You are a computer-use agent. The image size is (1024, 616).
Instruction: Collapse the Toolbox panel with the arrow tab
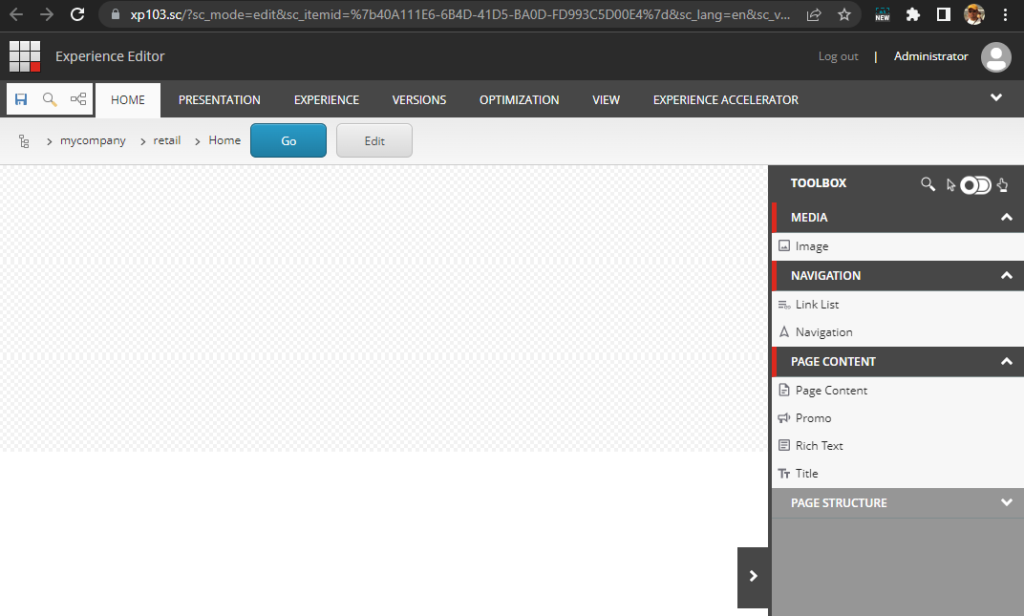click(753, 576)
